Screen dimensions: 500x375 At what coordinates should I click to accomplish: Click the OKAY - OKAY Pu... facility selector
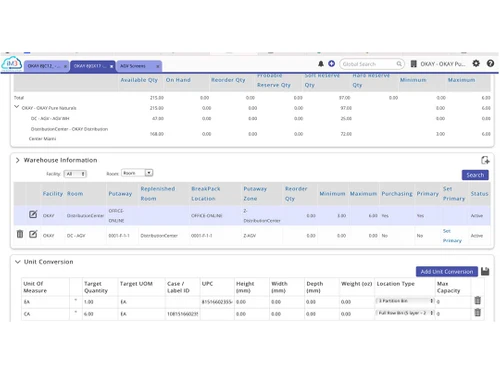[443, 64]
